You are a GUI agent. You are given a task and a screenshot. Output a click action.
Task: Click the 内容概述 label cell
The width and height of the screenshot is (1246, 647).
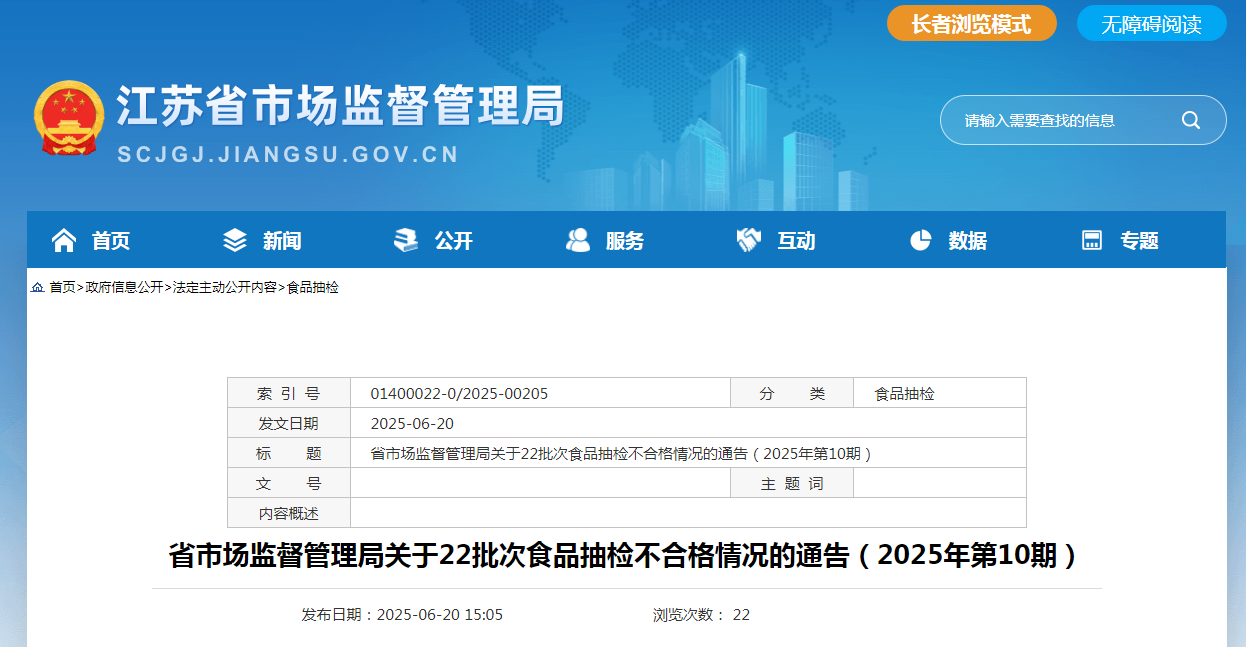click(x=289, y=514)
